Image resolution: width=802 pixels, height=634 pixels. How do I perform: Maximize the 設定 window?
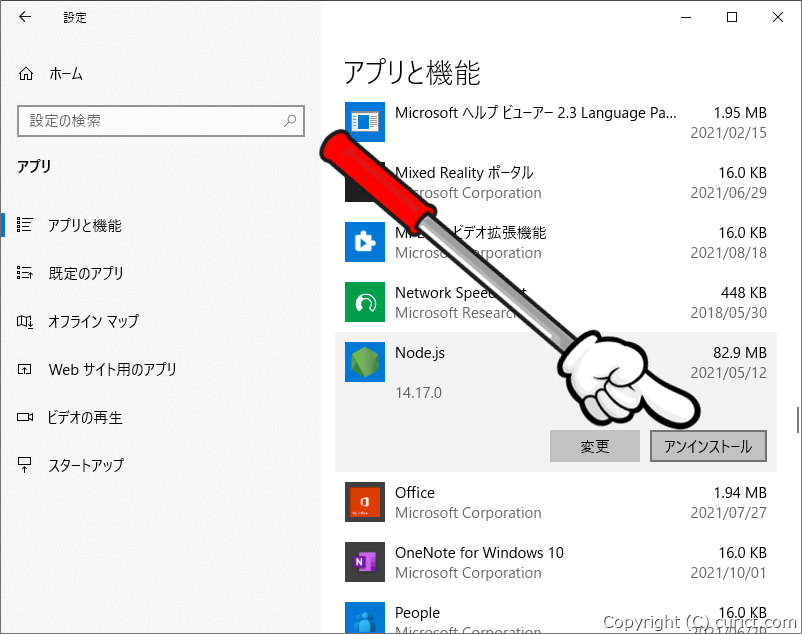pyautogui.click(x=732, y=17)
